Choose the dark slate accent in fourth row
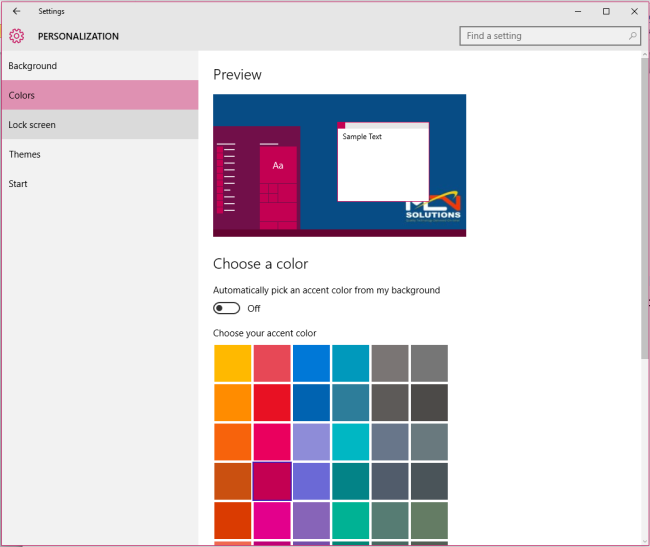The width and height of the screenshot is (650, 547). pyautogui.click(x=390, y=481)
